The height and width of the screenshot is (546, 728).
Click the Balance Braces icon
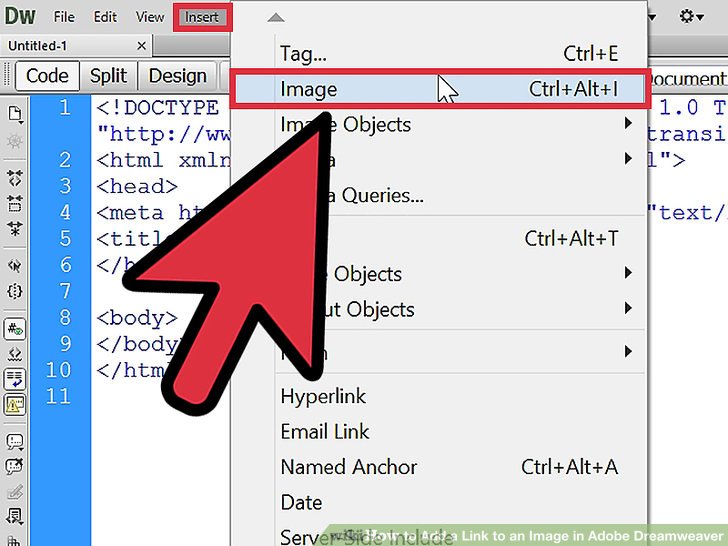point(15,292)
